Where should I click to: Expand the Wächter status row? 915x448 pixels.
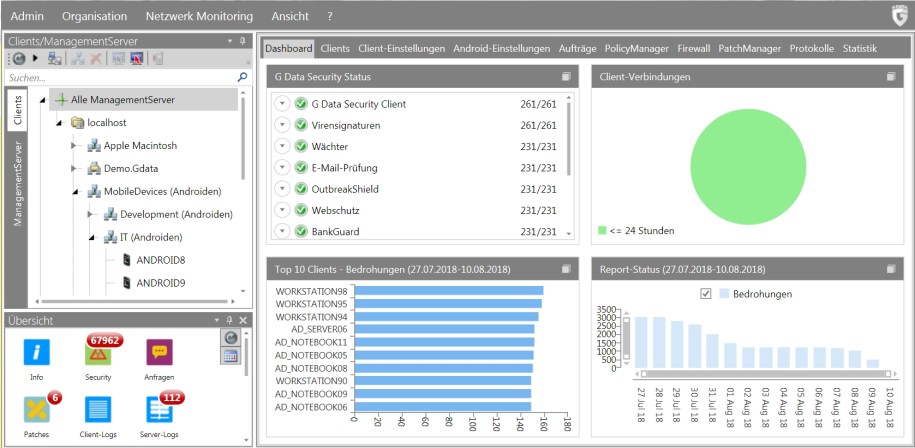pos(282,146)
